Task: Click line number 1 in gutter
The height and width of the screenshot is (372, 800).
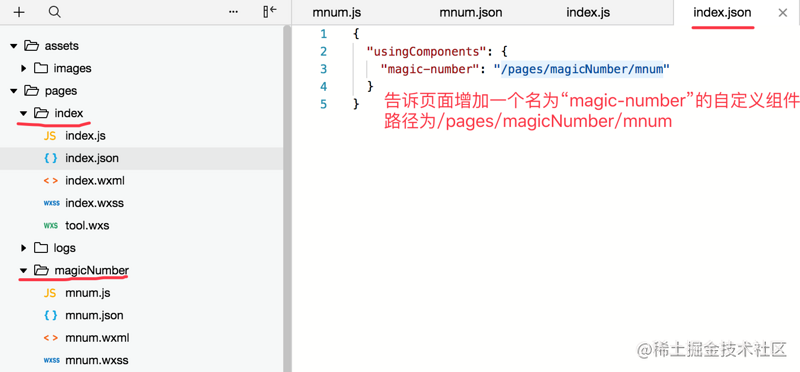Action: [x=323, y=34]
